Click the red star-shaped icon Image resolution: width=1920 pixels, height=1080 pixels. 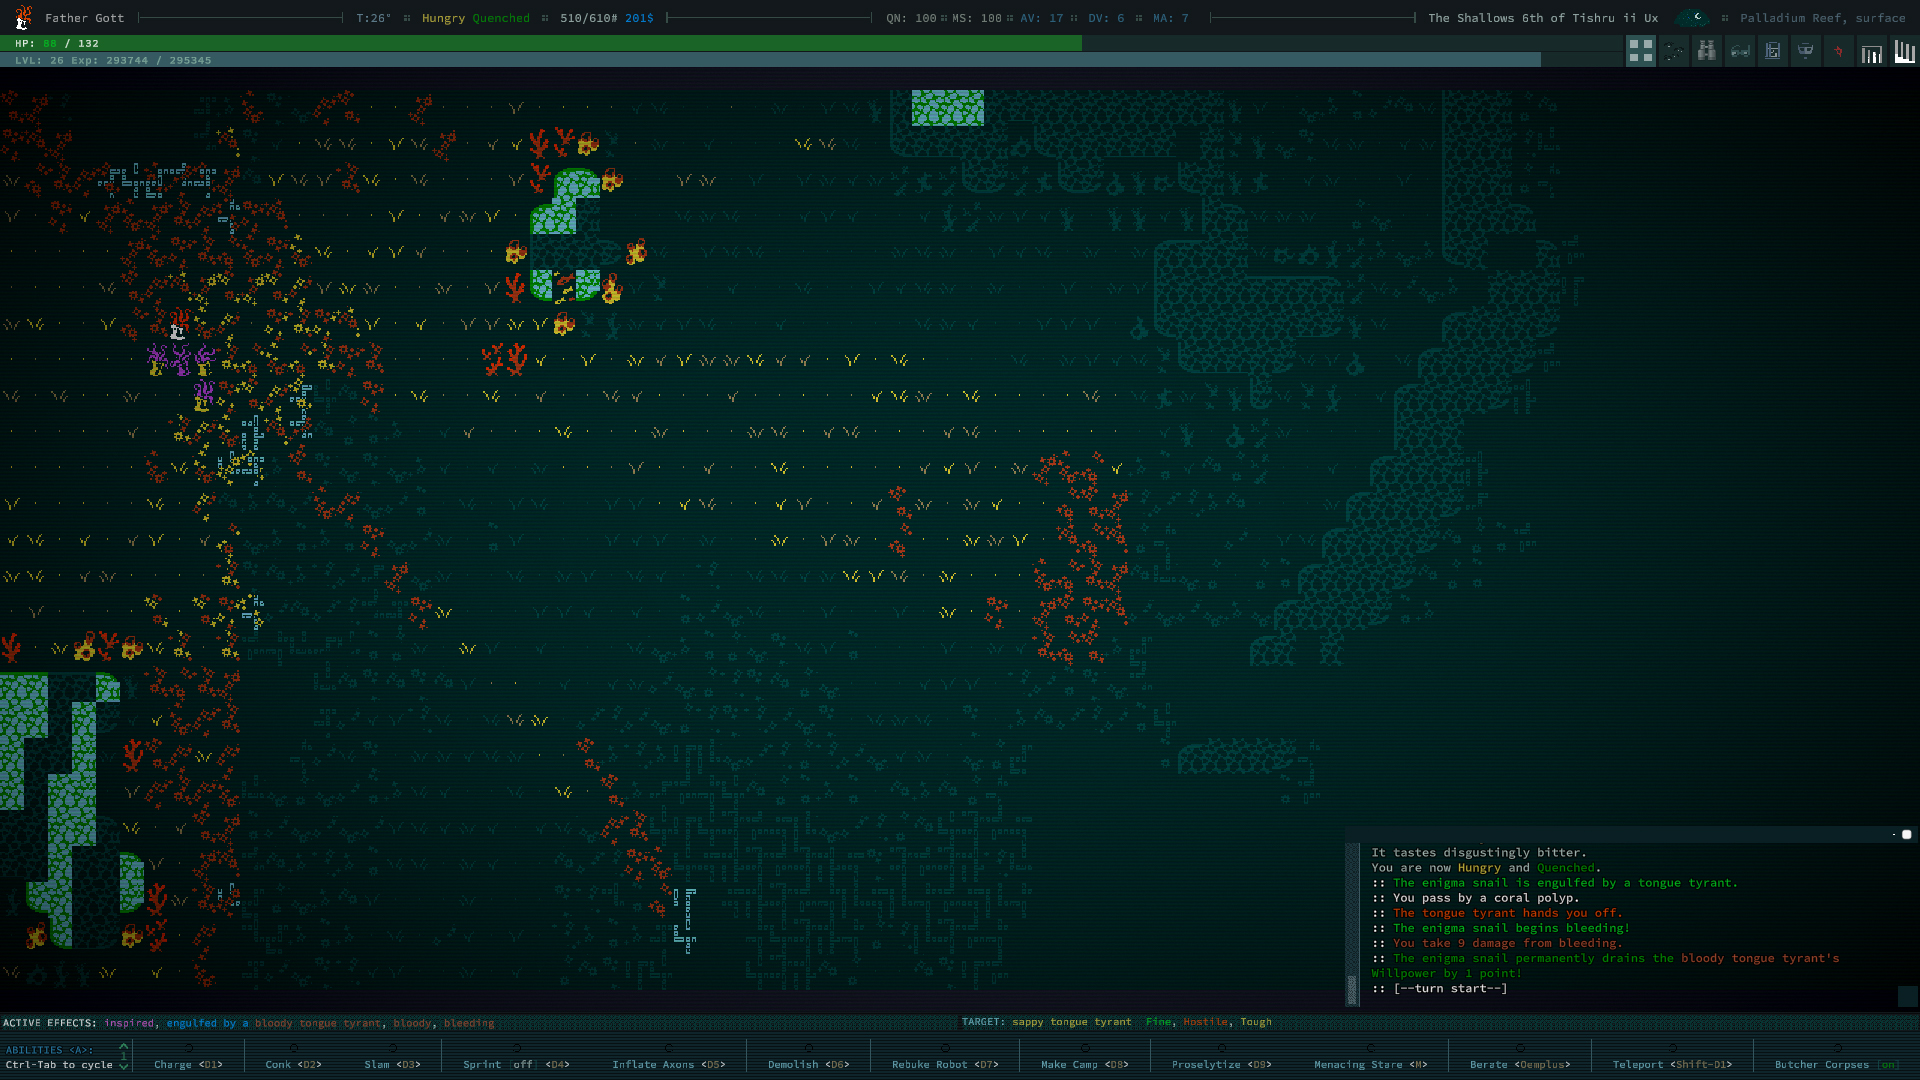1838,51
